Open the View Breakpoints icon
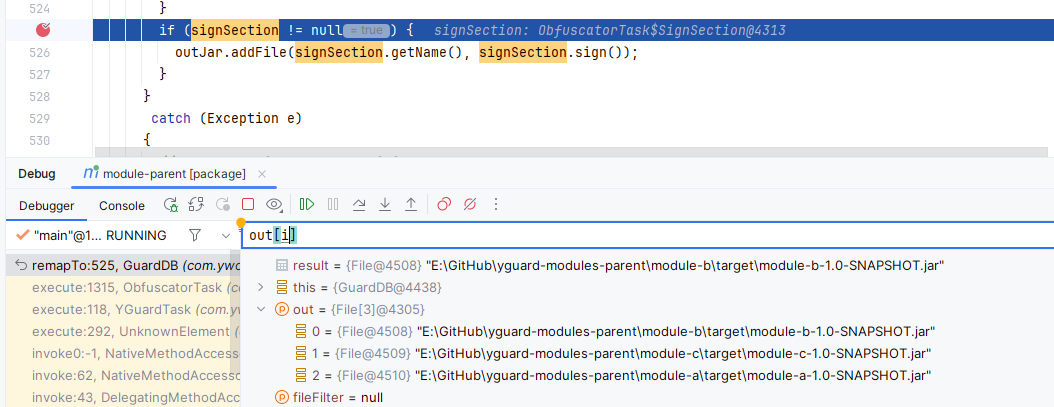Viewport: 1054px width, 407px height. pos(444,205)
